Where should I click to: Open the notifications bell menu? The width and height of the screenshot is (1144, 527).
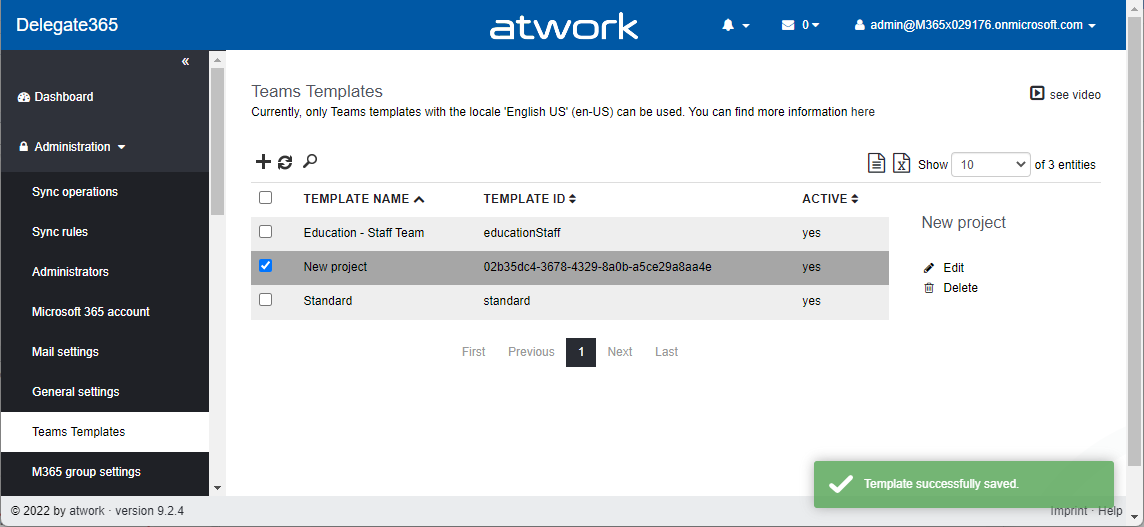point(735,25)
